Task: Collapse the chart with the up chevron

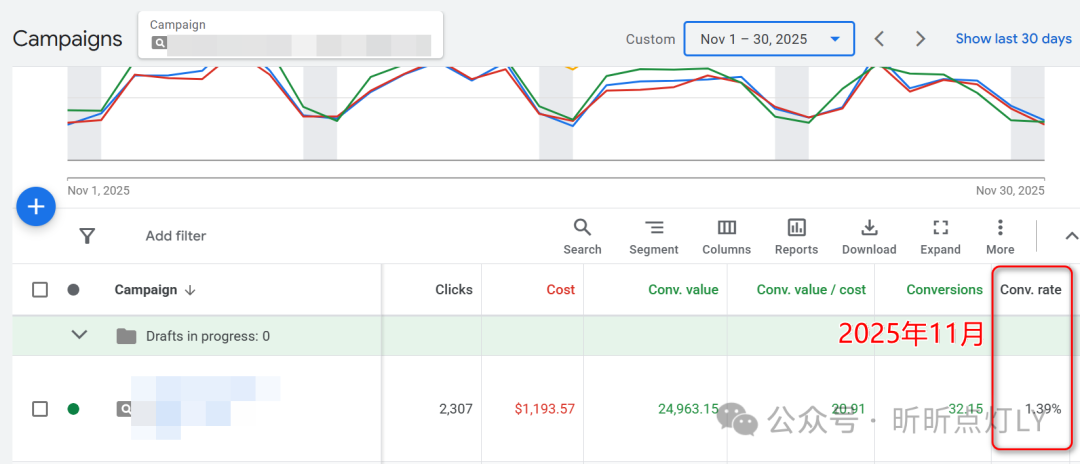Action: tap(1071, 236)
